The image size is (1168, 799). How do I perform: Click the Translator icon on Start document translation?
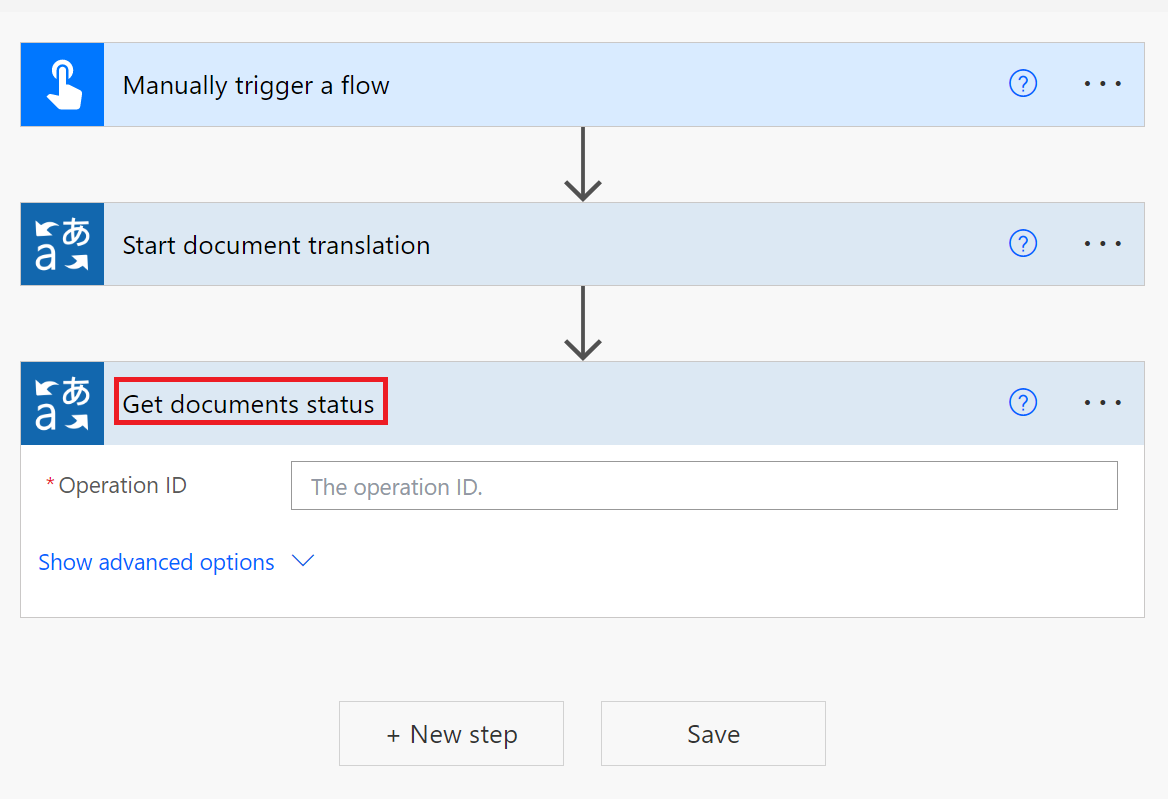click(x=61, y=243)
